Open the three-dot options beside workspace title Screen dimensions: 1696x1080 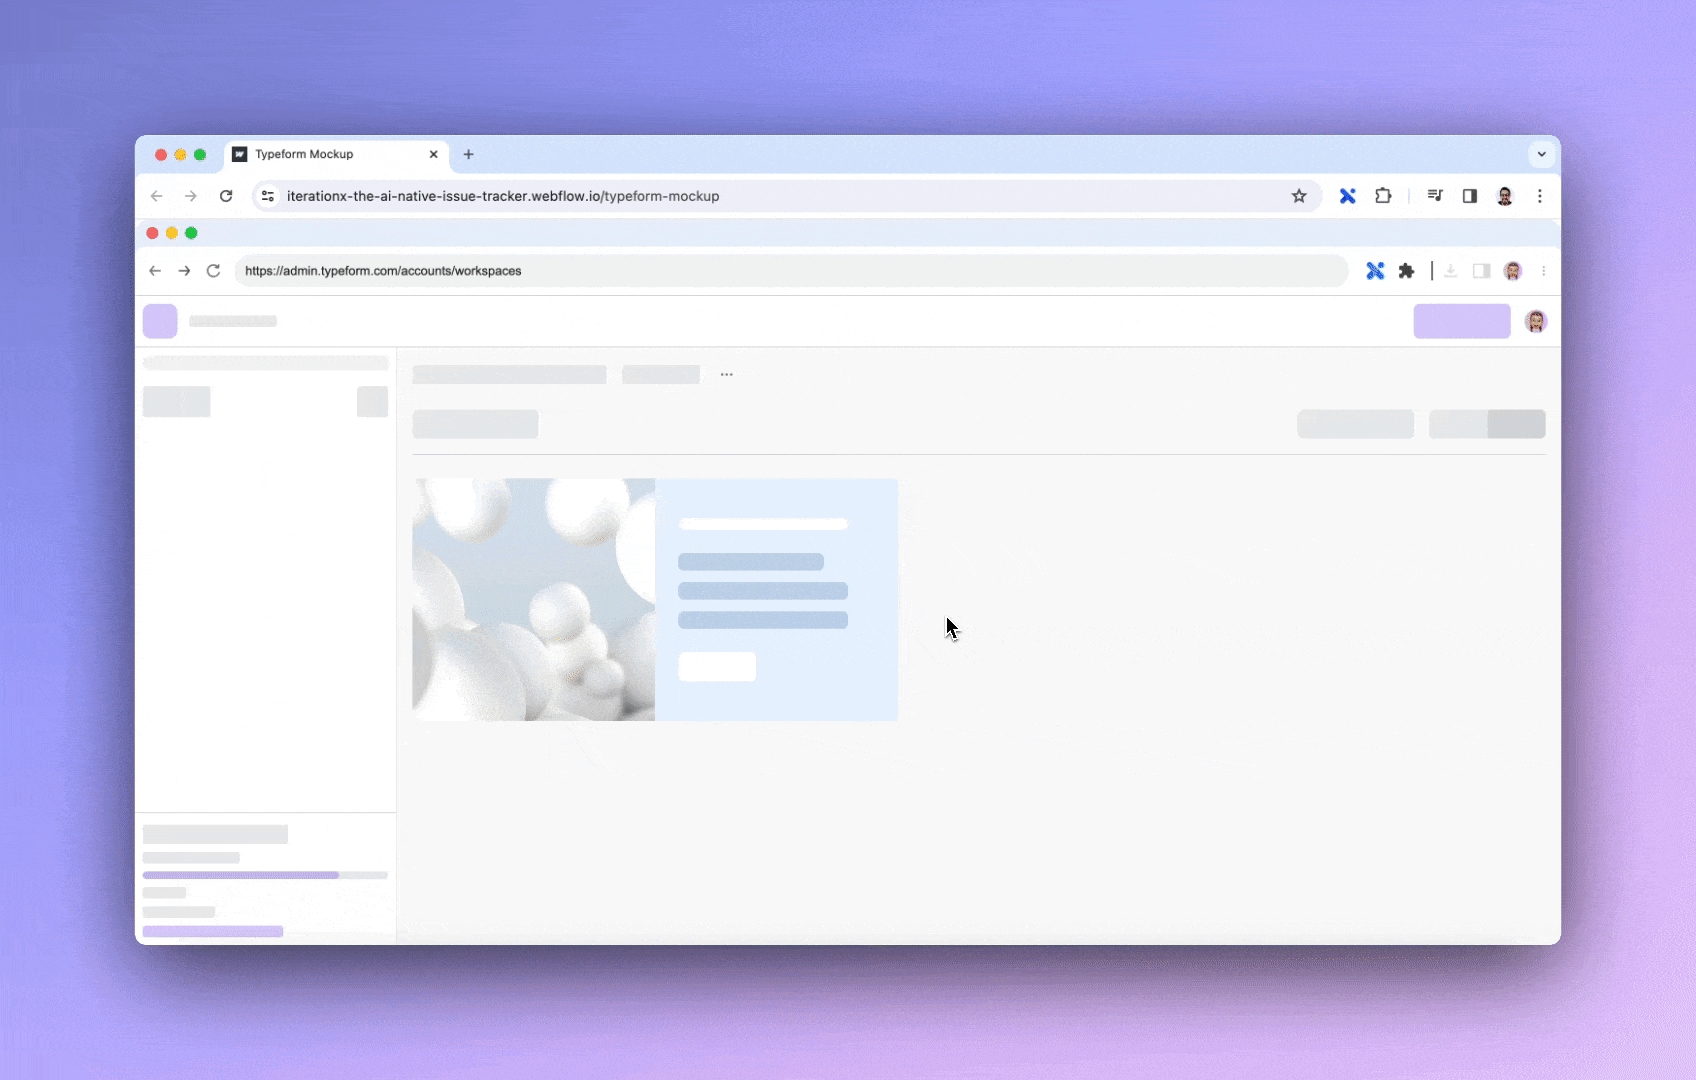pos(727,374)
